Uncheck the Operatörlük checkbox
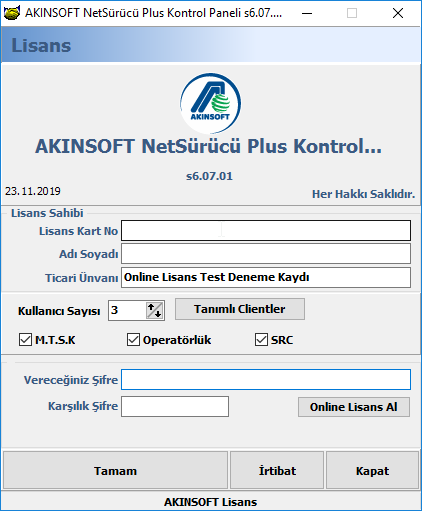The image size is (422, 511). pyautogui.click(x=133, y=340)
